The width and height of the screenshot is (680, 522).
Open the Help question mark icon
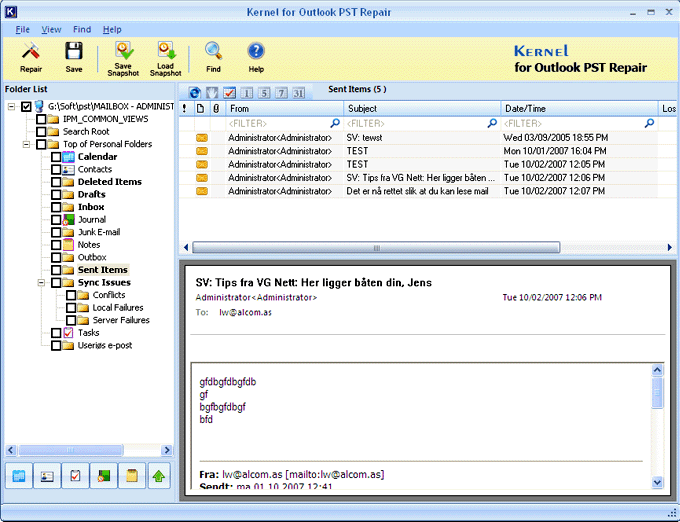coord(256,51)
